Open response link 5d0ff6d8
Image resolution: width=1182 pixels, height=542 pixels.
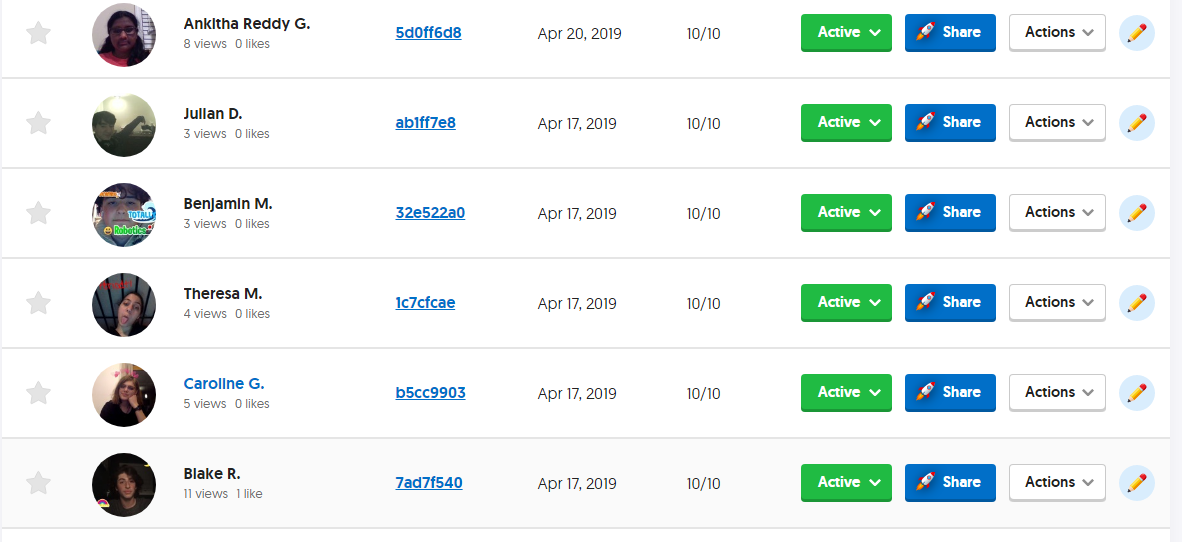[x=428, y=33]
